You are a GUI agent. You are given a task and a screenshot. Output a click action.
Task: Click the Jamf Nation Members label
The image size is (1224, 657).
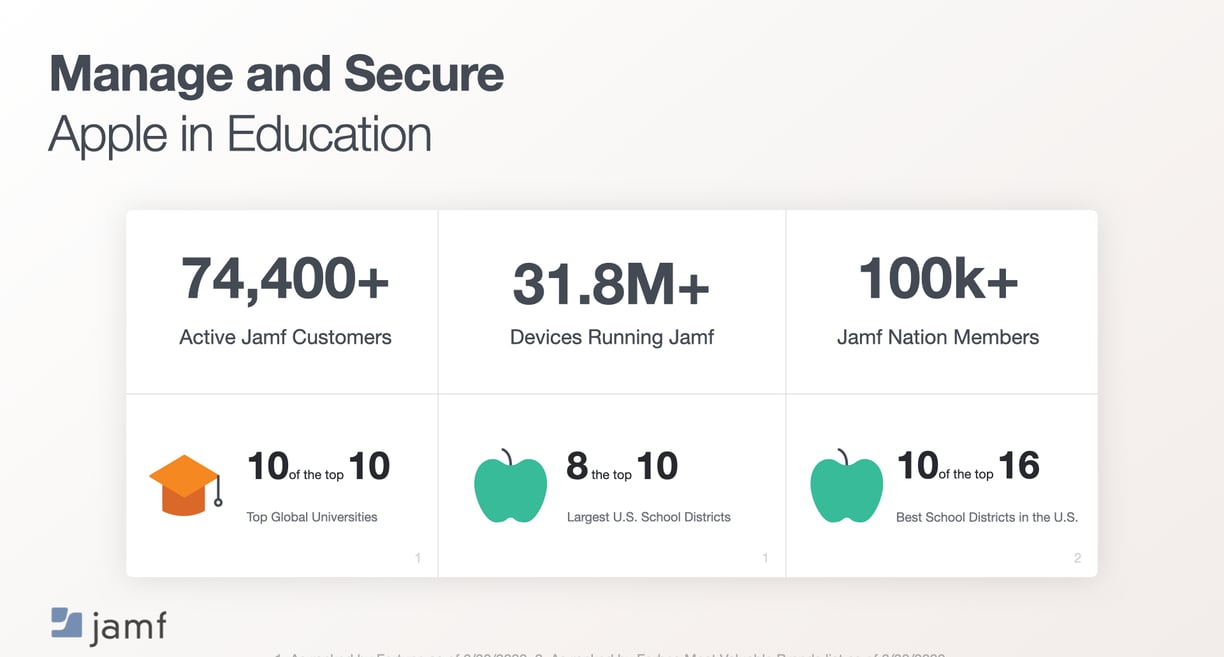click(x=938, y=337)
